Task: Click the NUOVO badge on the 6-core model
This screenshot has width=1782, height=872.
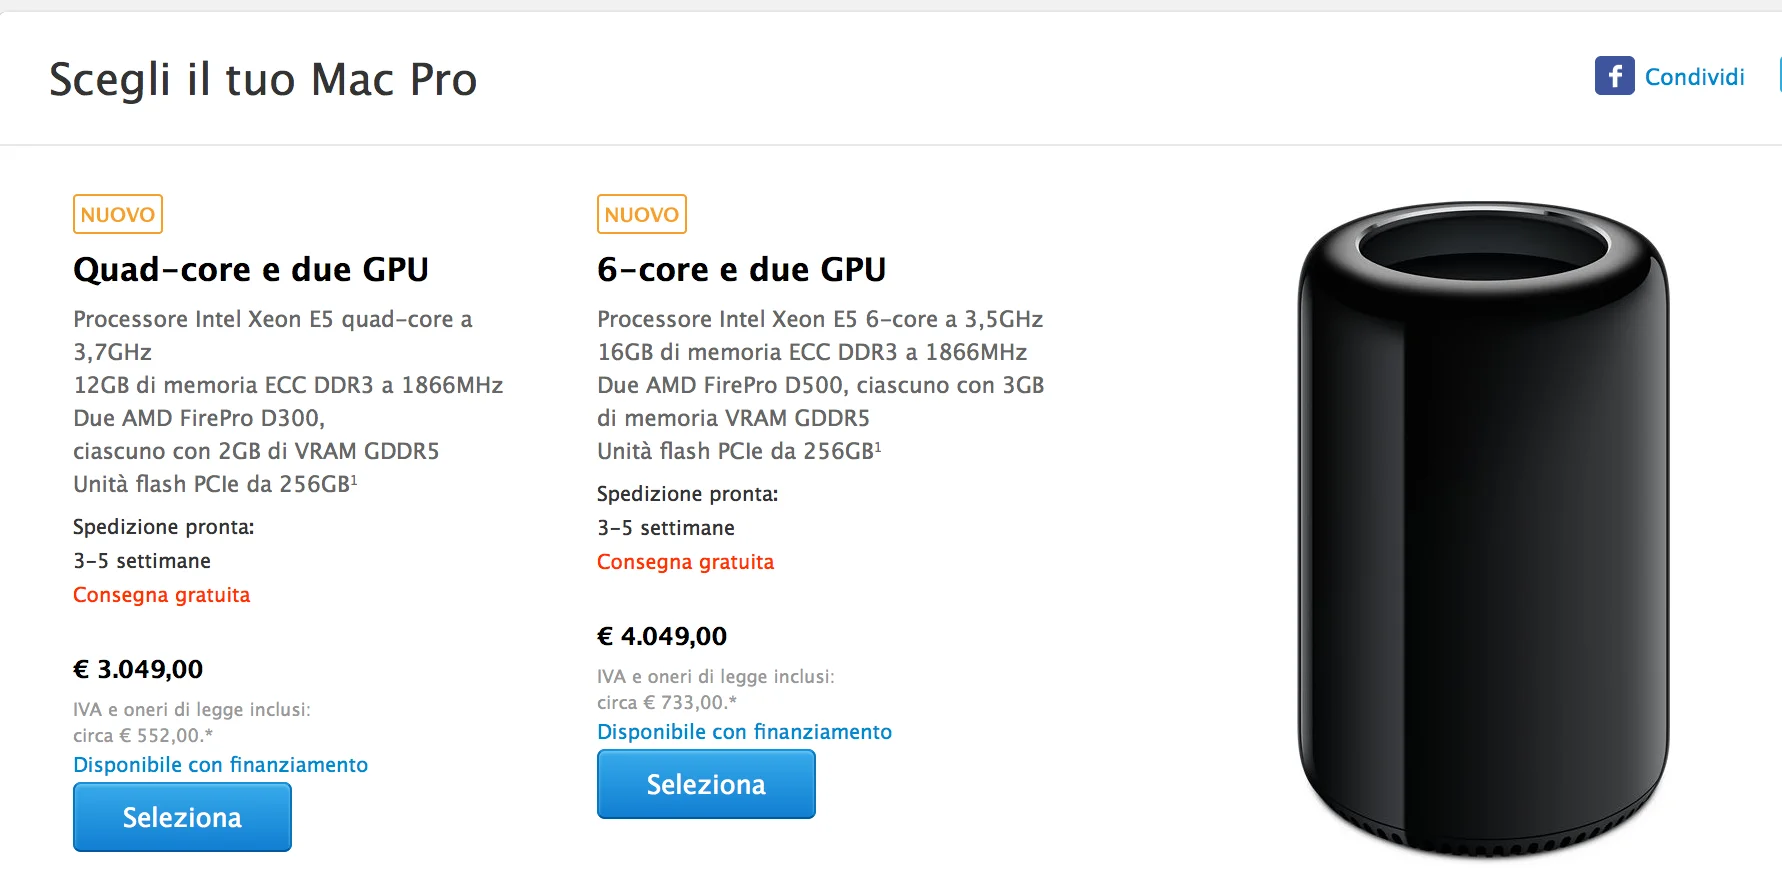Action: pos(641,213)
